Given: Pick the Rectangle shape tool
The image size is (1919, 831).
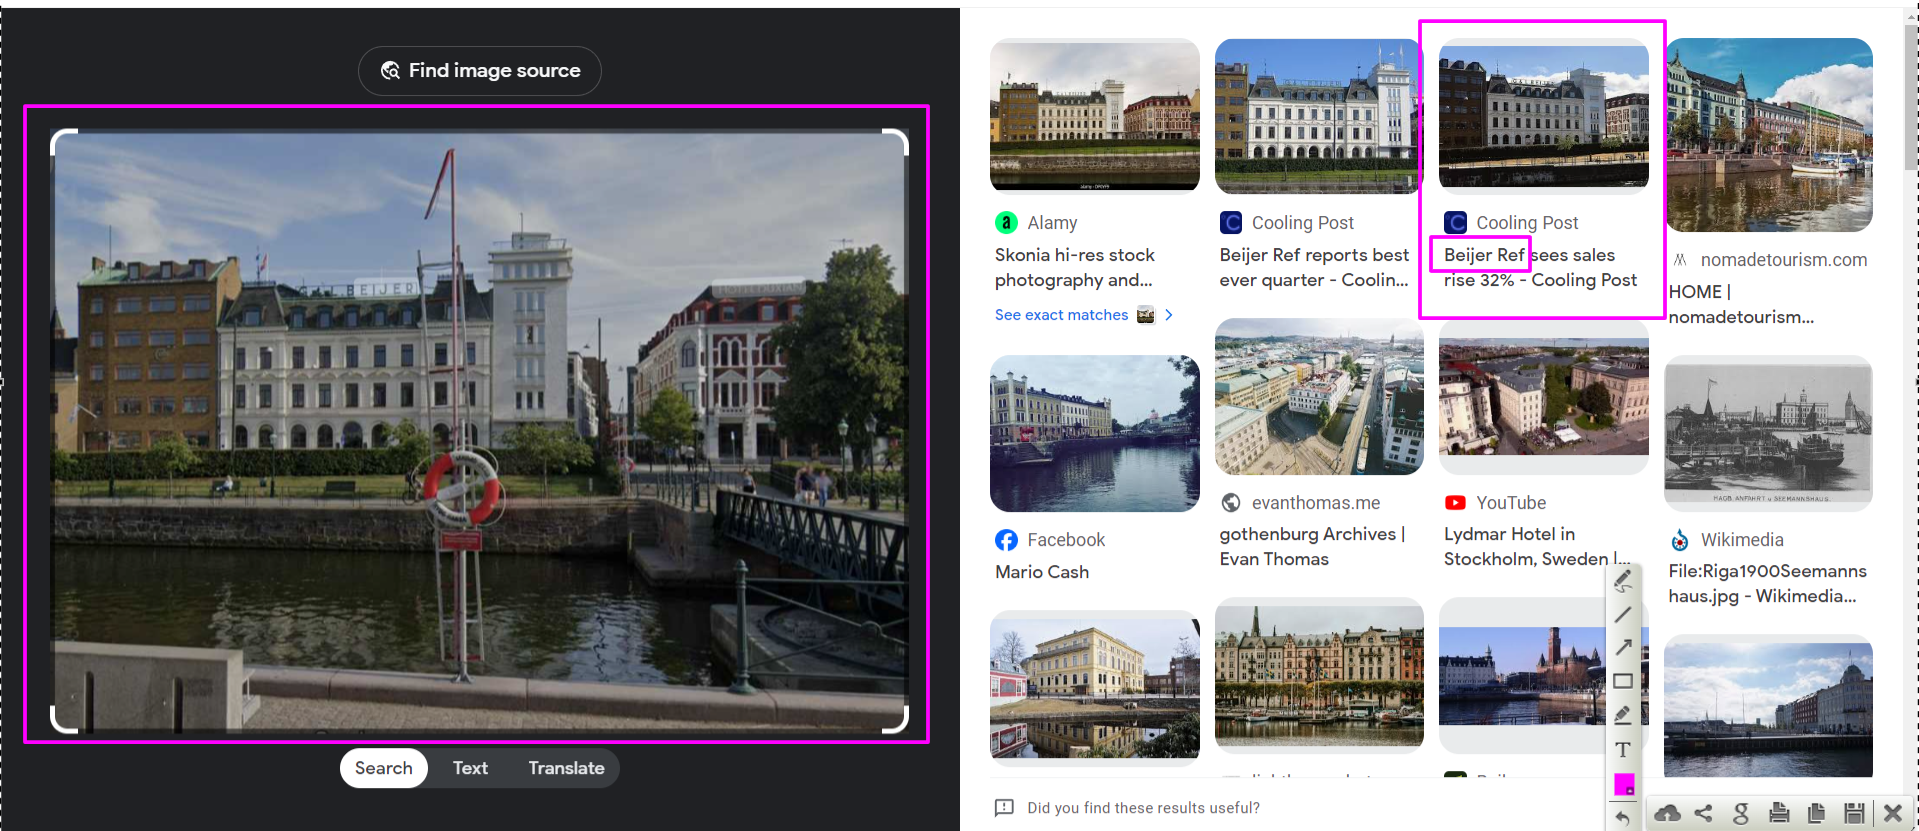Looking at the screenshot, I should tap(1623, 682).
